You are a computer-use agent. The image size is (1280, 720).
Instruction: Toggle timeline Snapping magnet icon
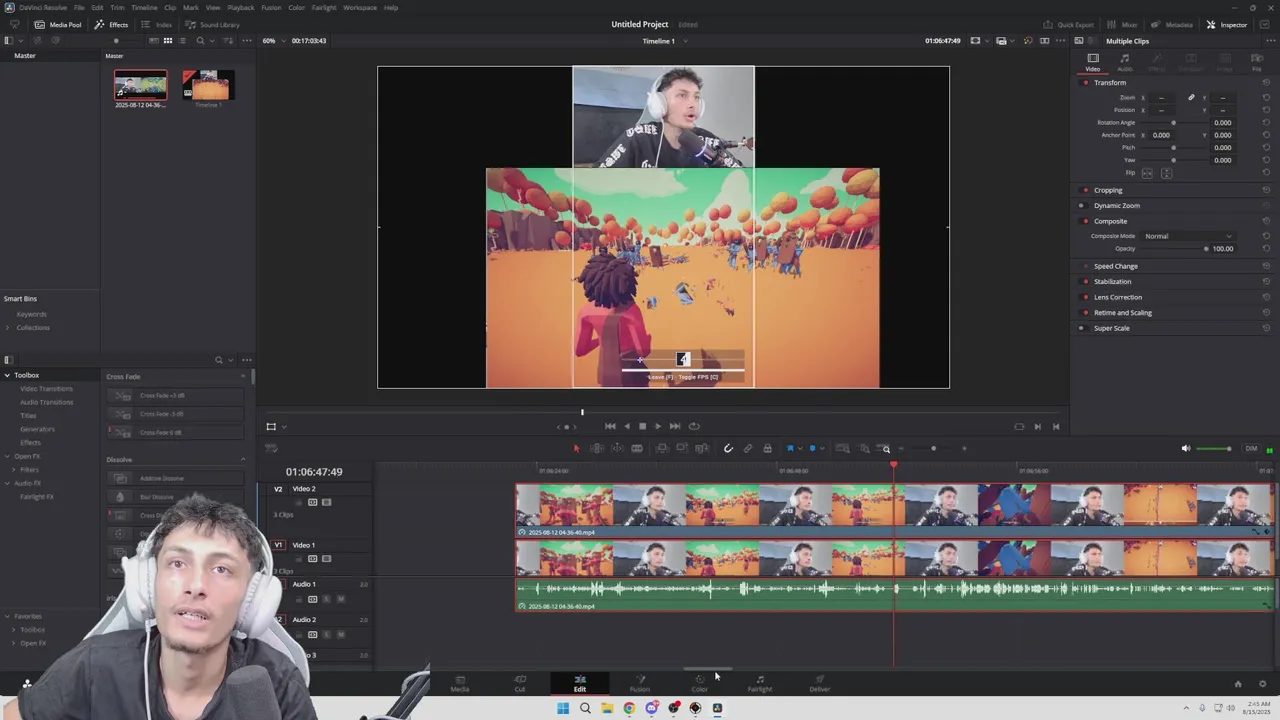point(728,448)
